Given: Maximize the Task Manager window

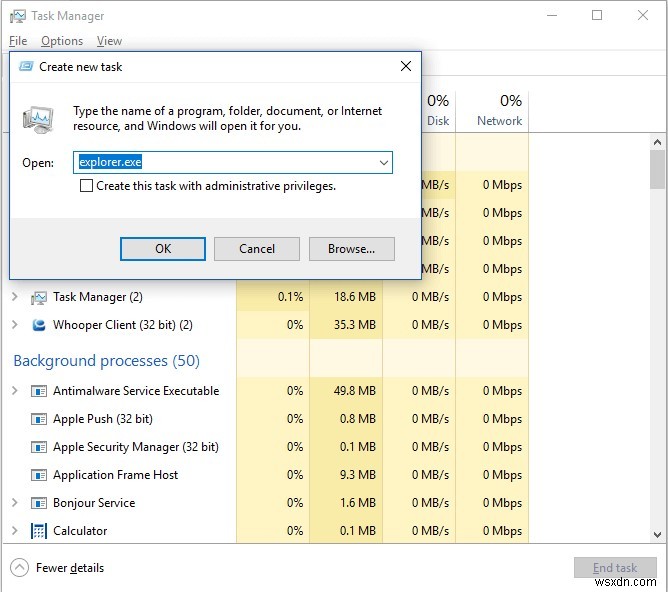Looking at the screenshot, I should pos(597,16).
